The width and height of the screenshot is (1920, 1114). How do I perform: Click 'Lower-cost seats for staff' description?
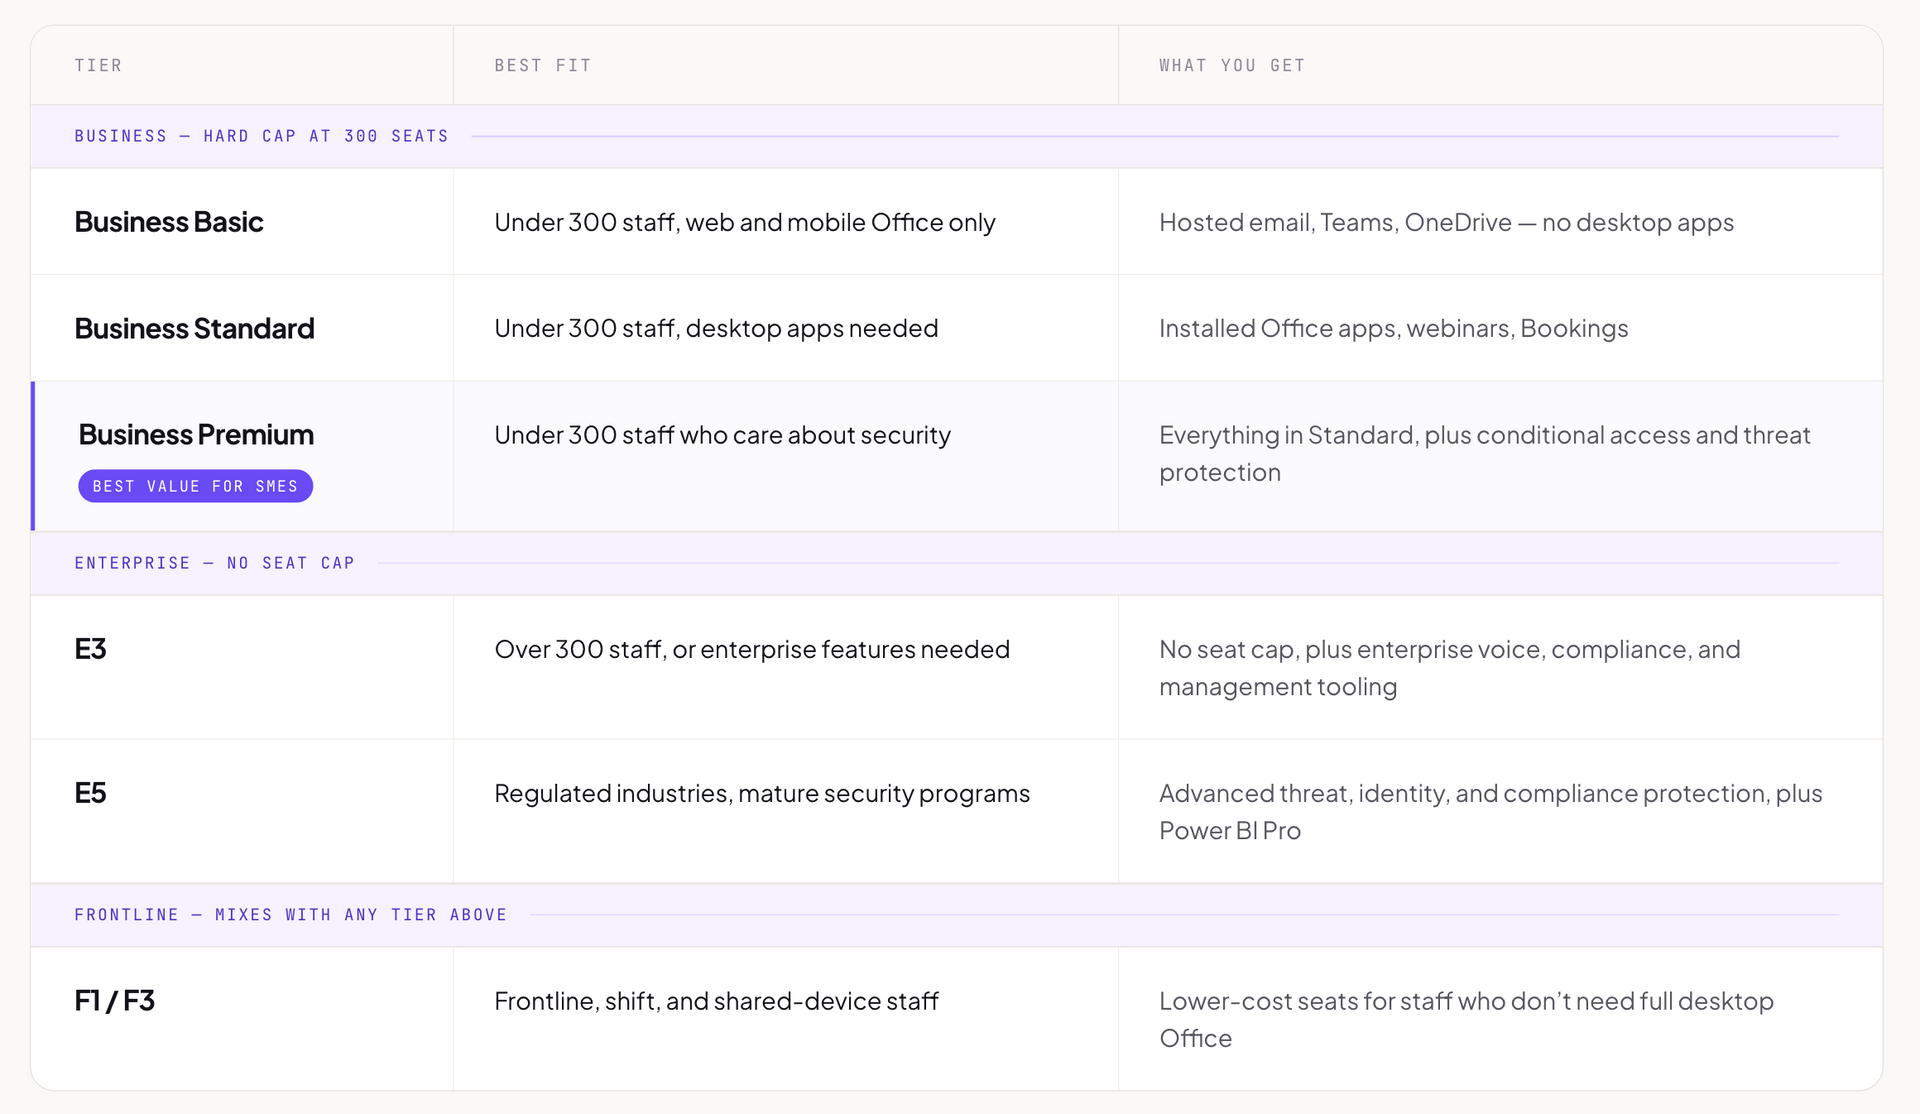(x=1466, y=1020)
